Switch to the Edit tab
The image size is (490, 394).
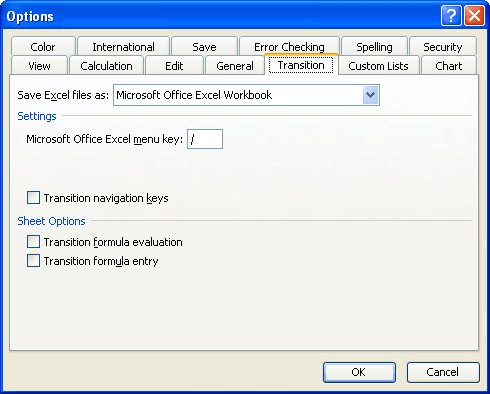(x=174, y=66)
